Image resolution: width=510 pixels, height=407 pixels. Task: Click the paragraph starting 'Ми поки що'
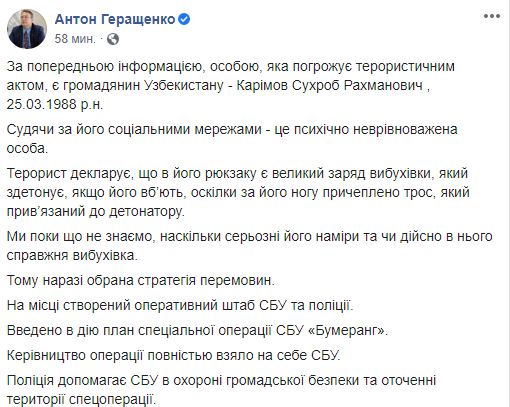tap(249, 246)
